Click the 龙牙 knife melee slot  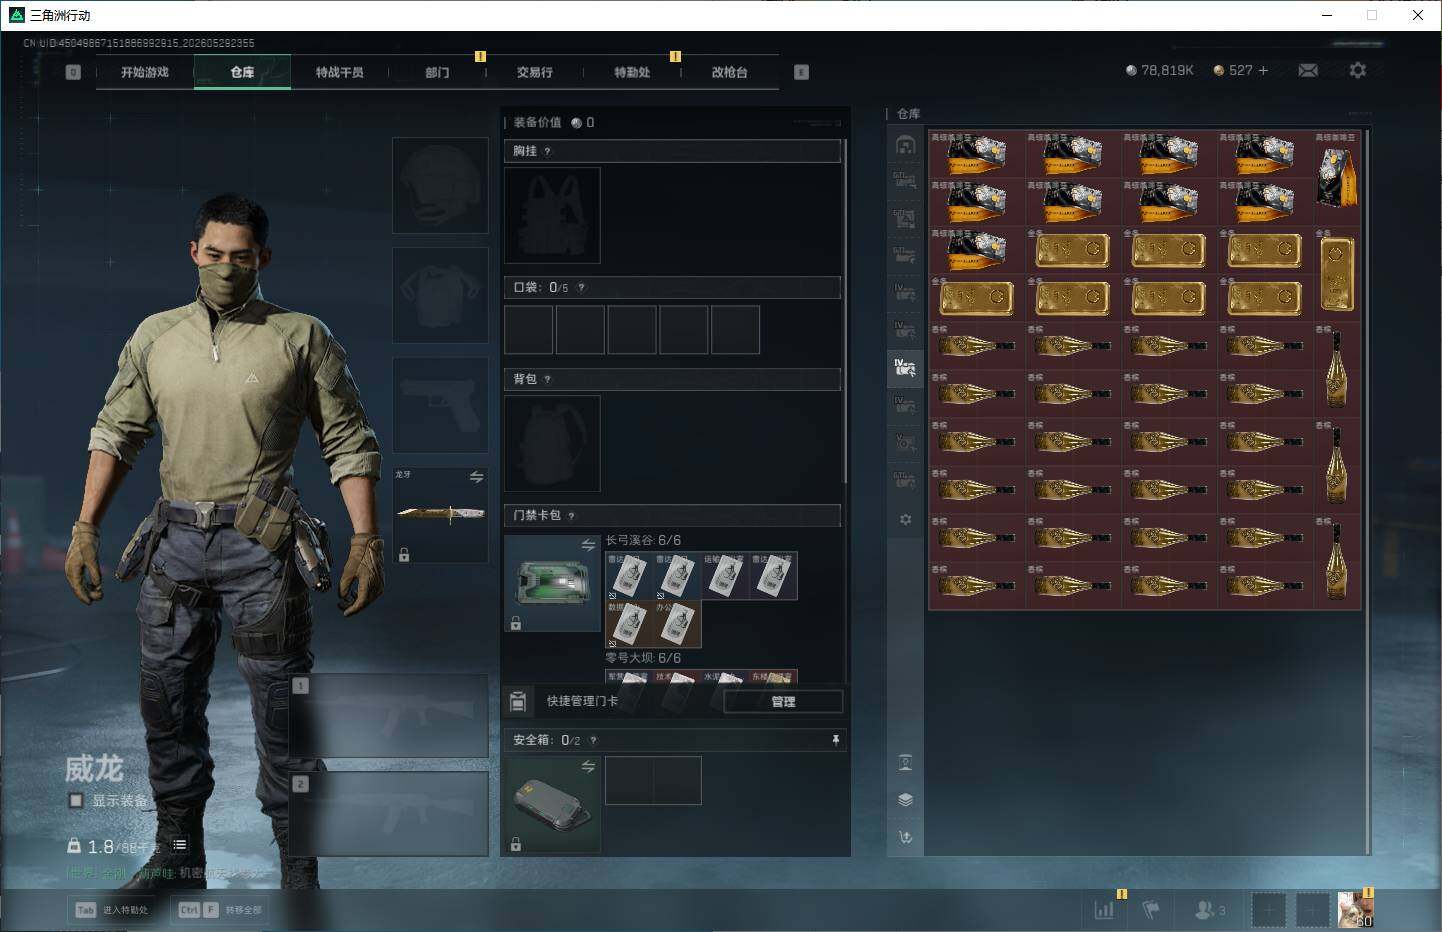pos(440,515)
